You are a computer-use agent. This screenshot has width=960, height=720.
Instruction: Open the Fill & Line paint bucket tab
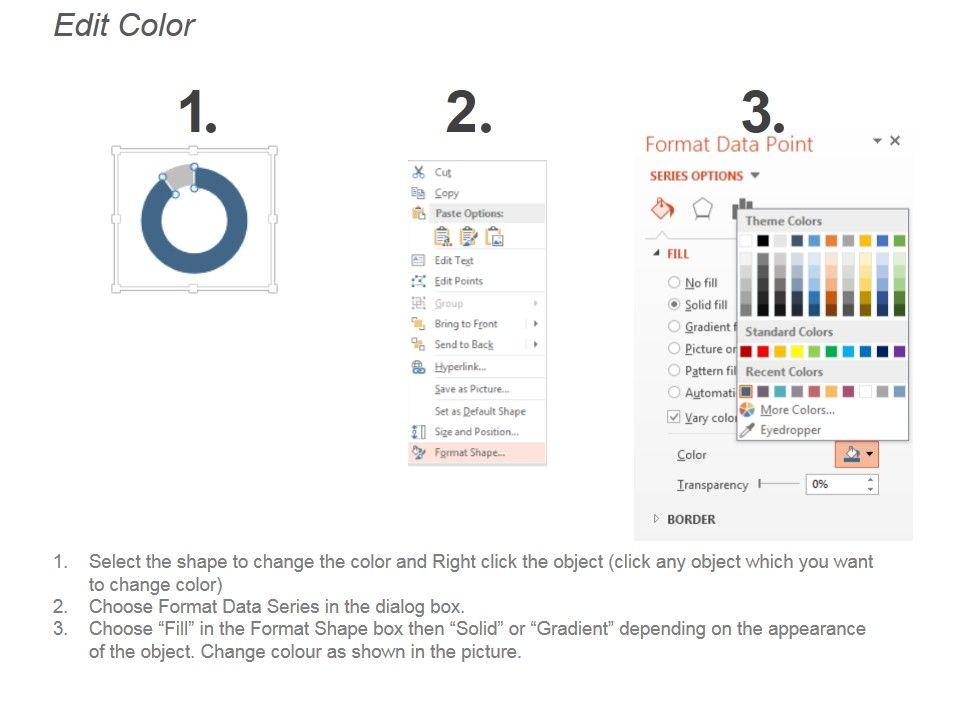tap(663, 209)
